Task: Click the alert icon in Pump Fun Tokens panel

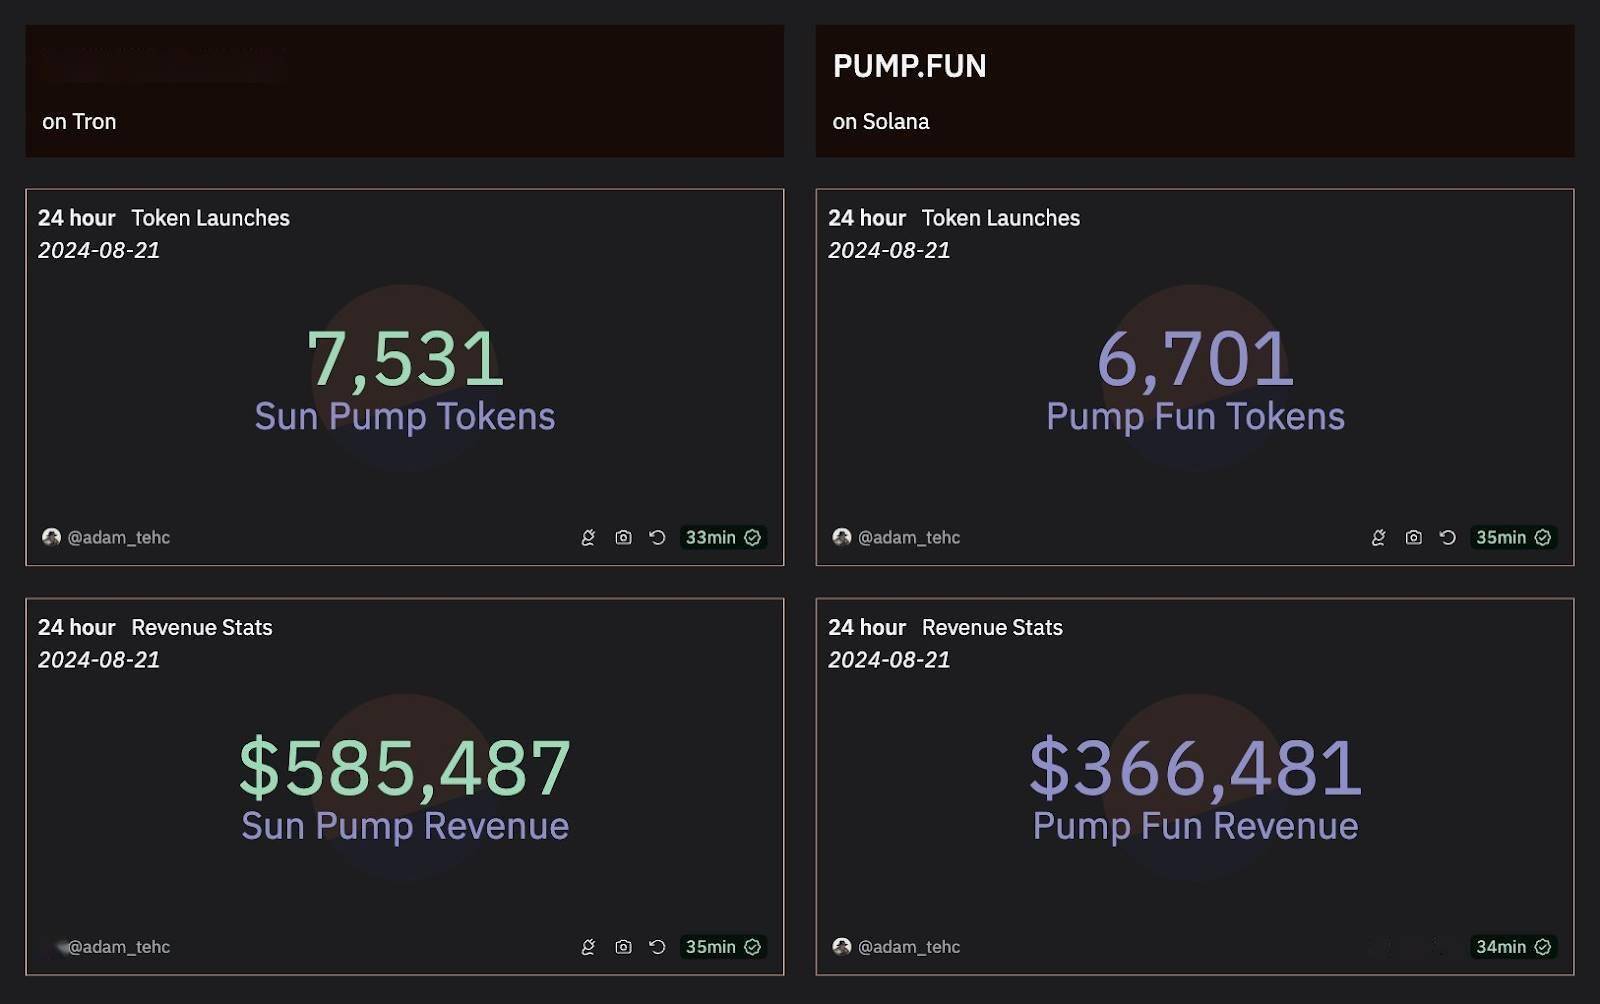Action: 1378,538
